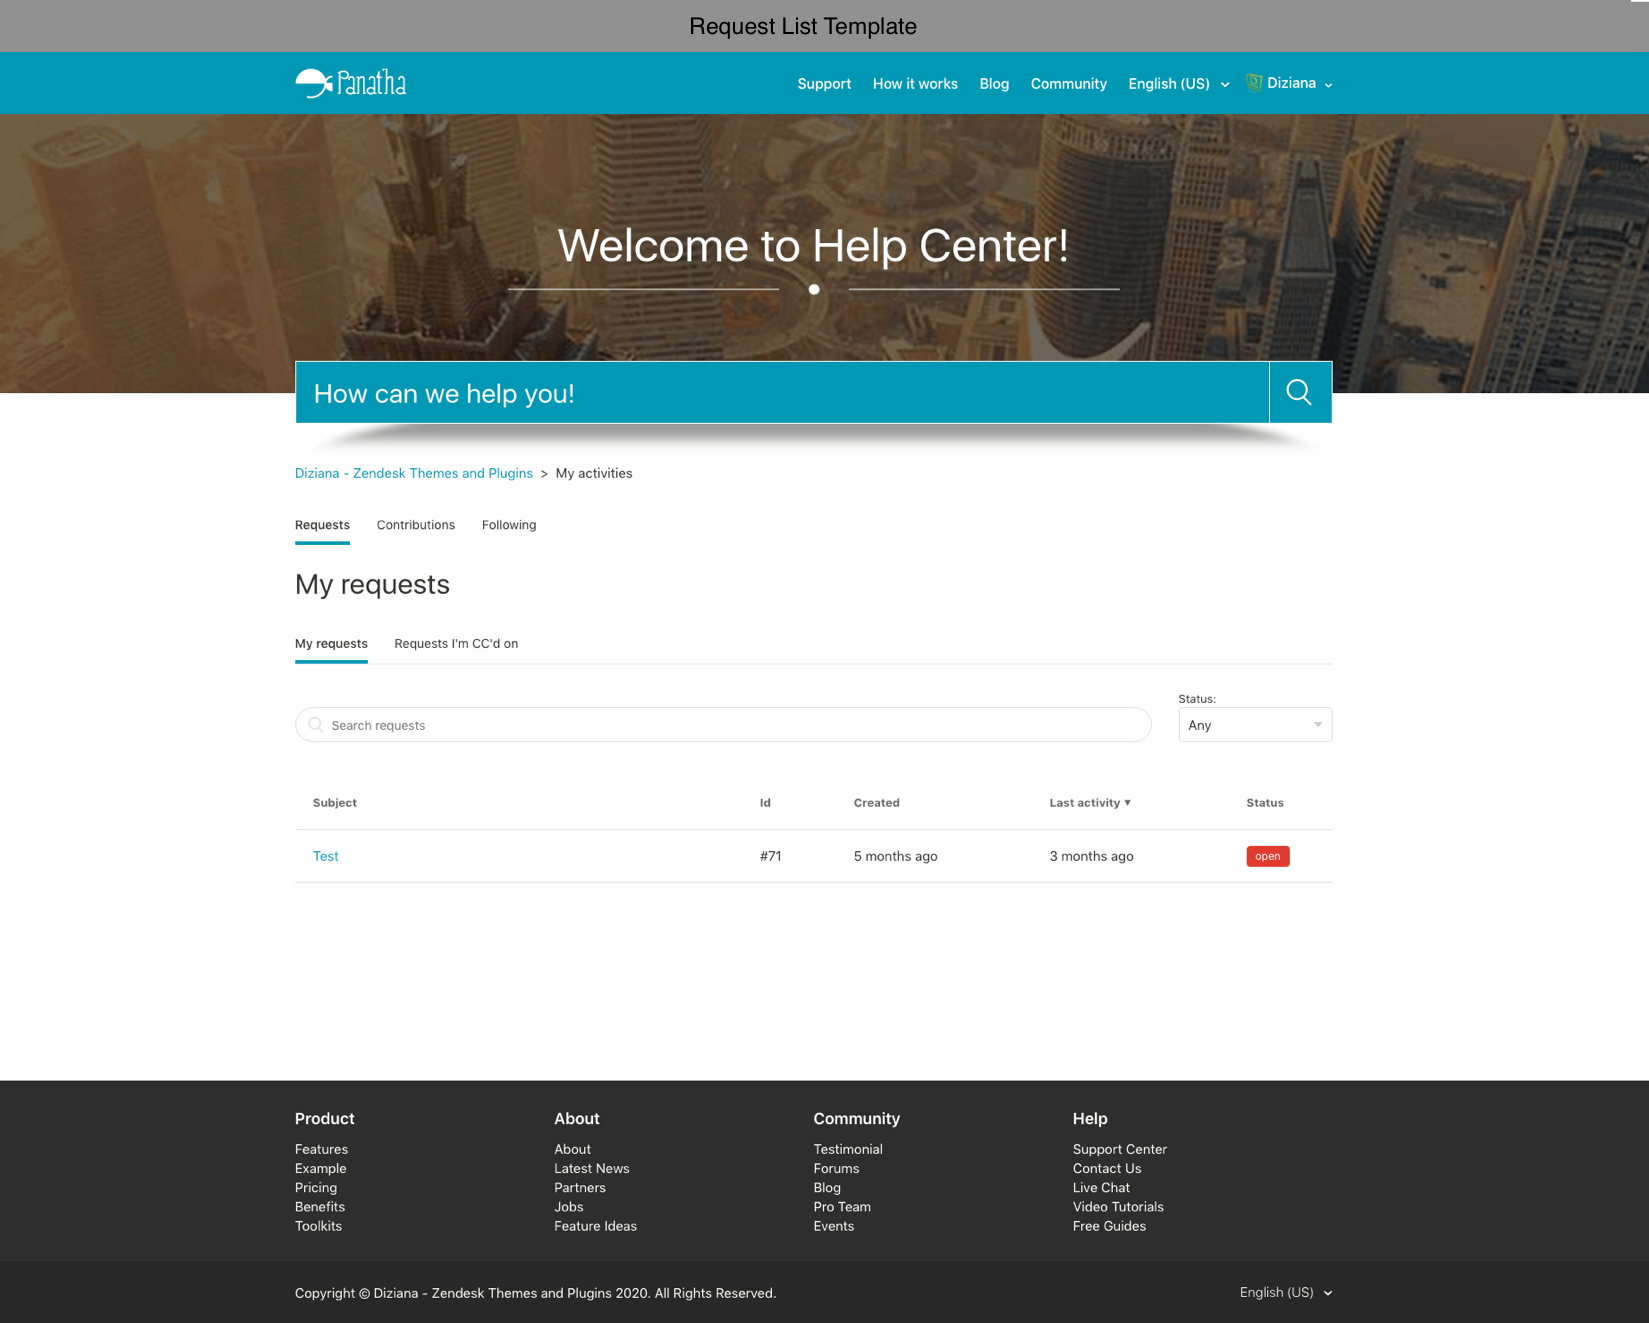Click the Diziana user avatar icon
The image size is (1649, 1323).
tap(1254, 83)
